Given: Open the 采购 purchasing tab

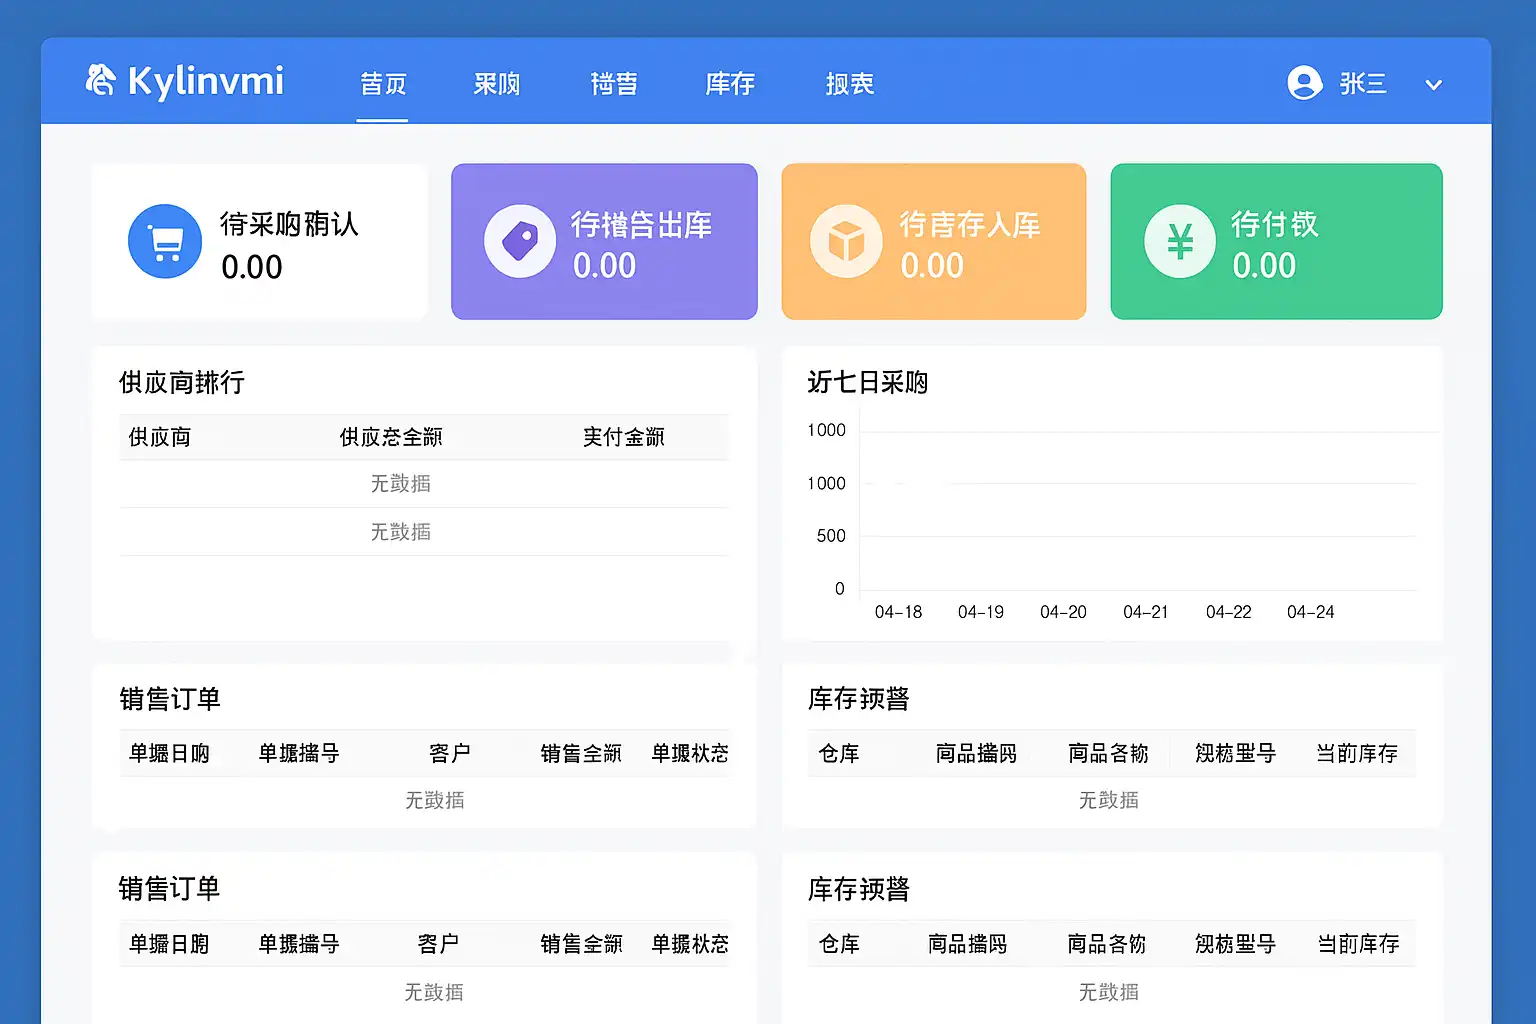Looking at the screenshot, I should 497,84.
